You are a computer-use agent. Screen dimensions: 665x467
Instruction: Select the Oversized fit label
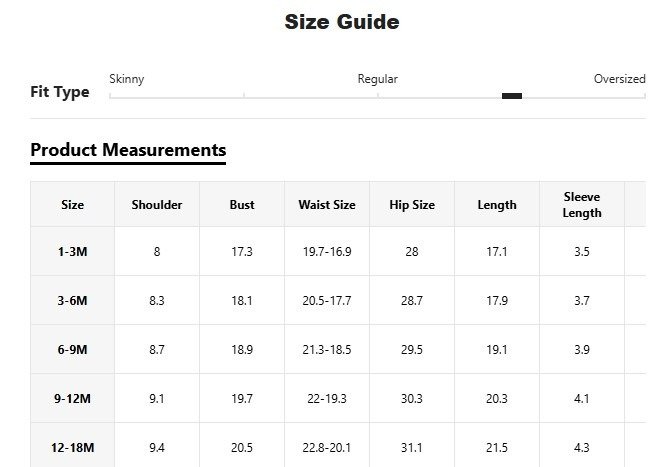pos(619,79)
